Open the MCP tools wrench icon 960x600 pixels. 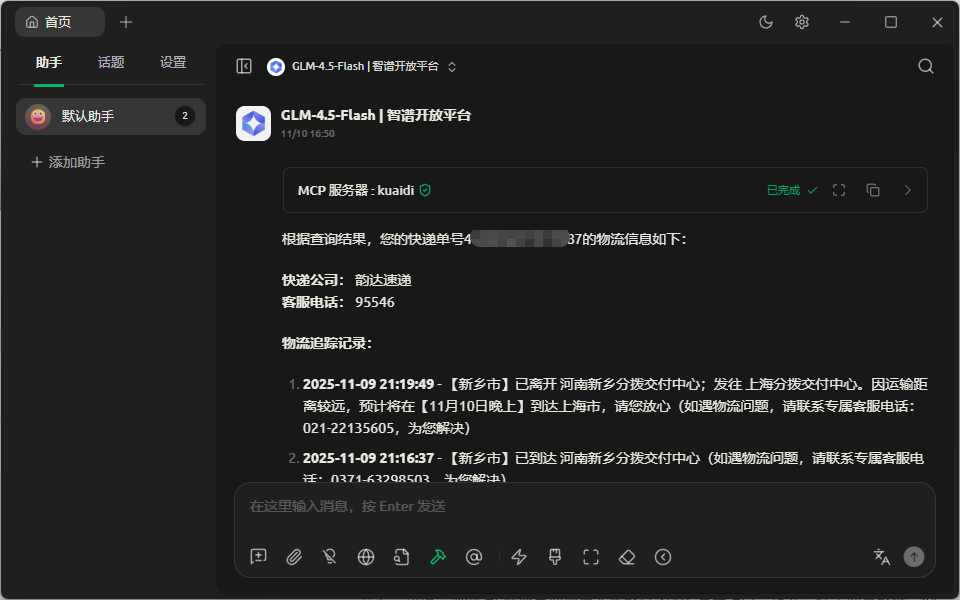tap(437, 557)
